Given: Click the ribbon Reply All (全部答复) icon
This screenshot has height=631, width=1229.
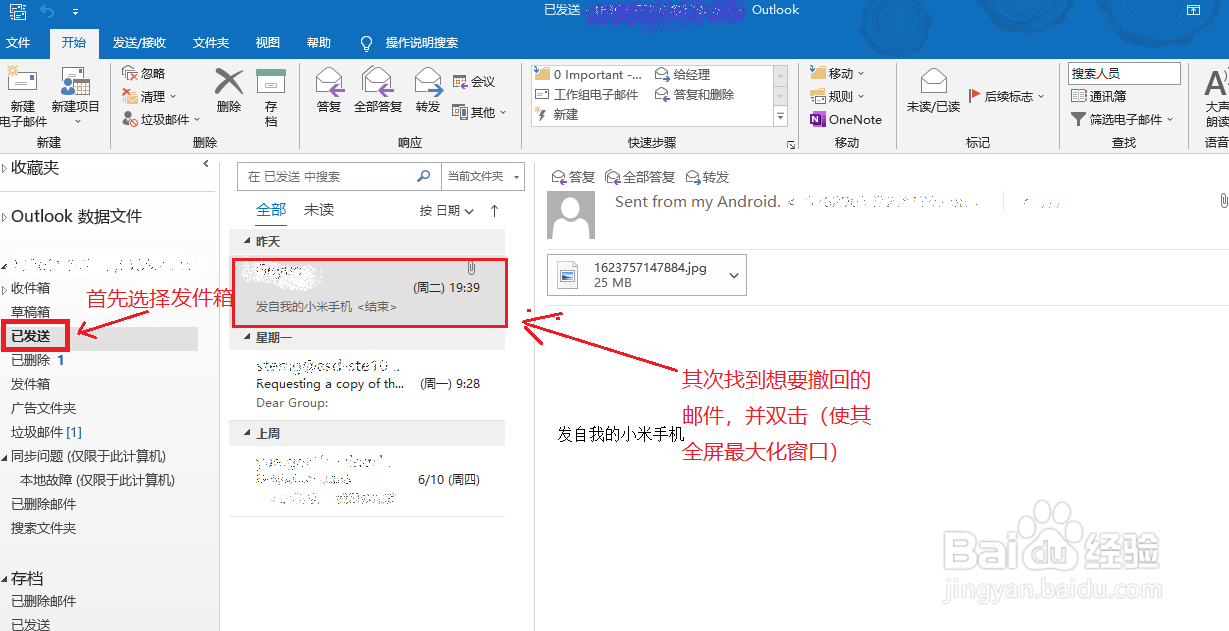Looking at the screenshot, I should coord(378,81).
